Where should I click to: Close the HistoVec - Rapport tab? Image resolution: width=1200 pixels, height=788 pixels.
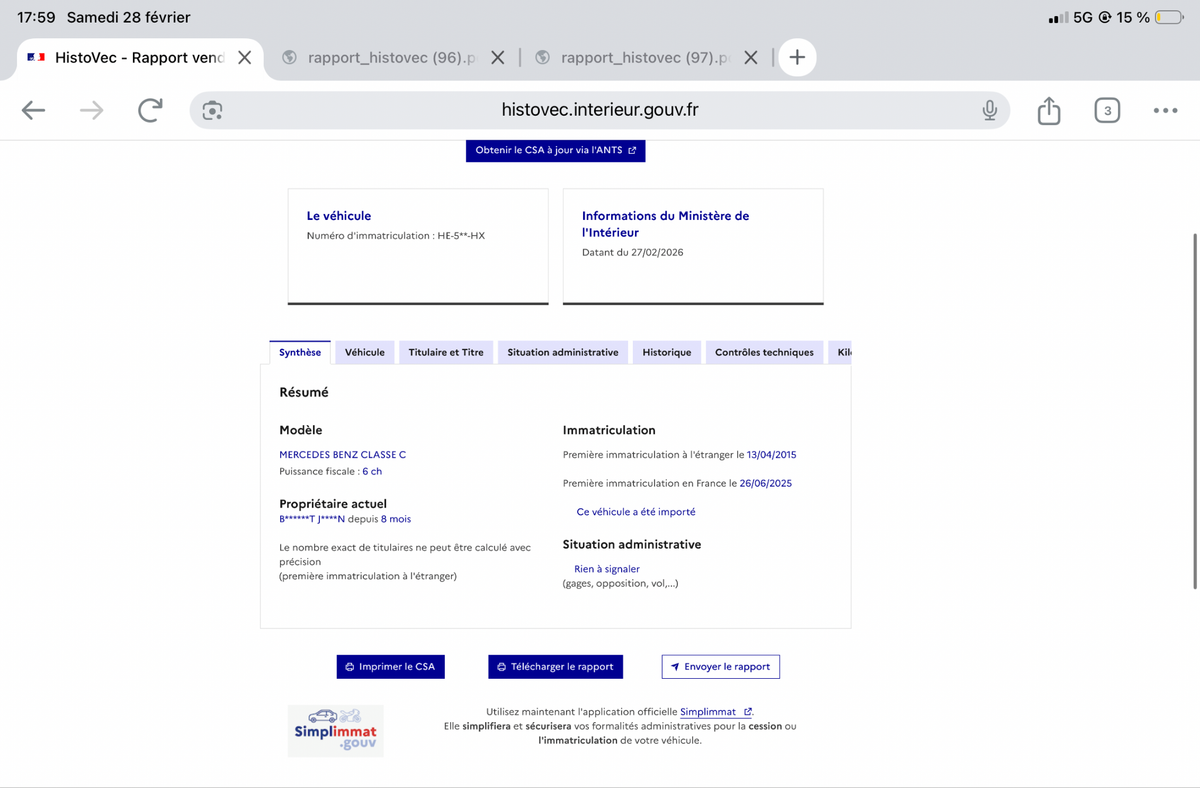click(244, 58)
